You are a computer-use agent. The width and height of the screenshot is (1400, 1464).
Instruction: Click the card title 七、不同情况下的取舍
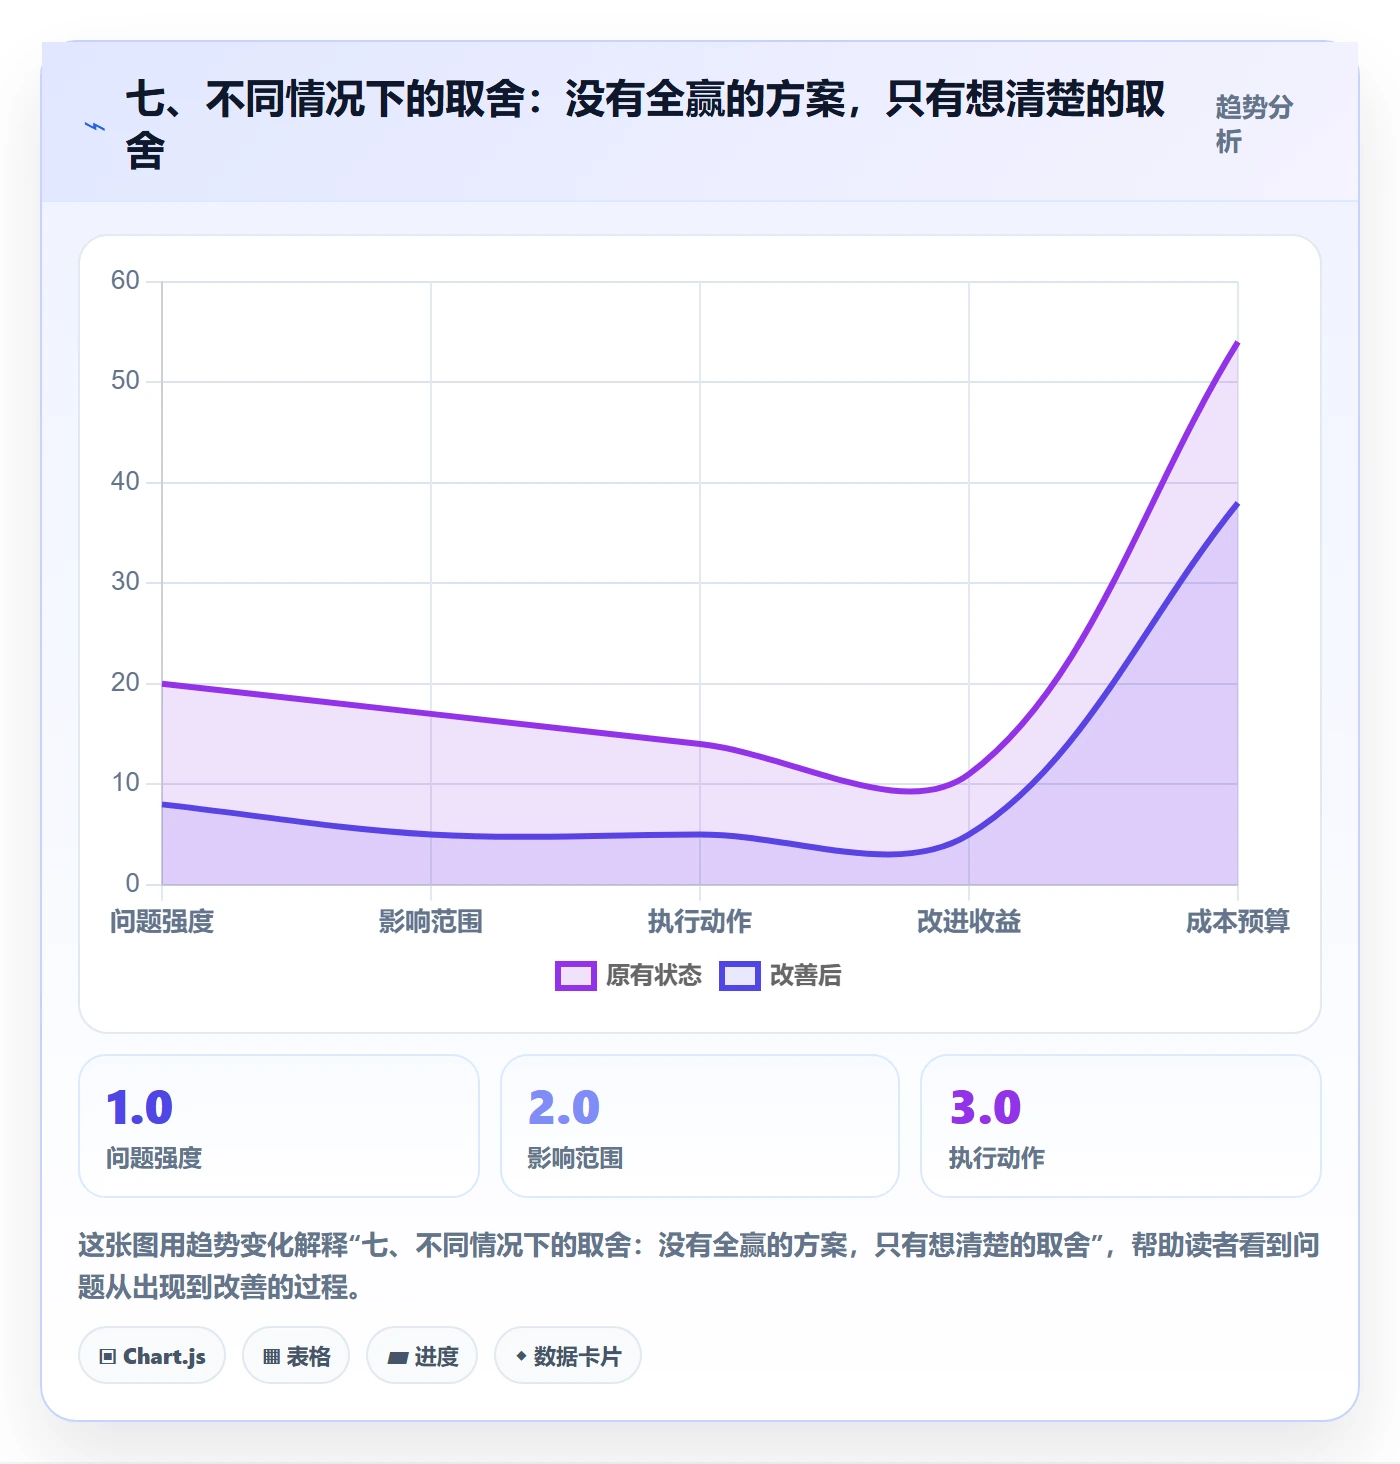[645, 124]
